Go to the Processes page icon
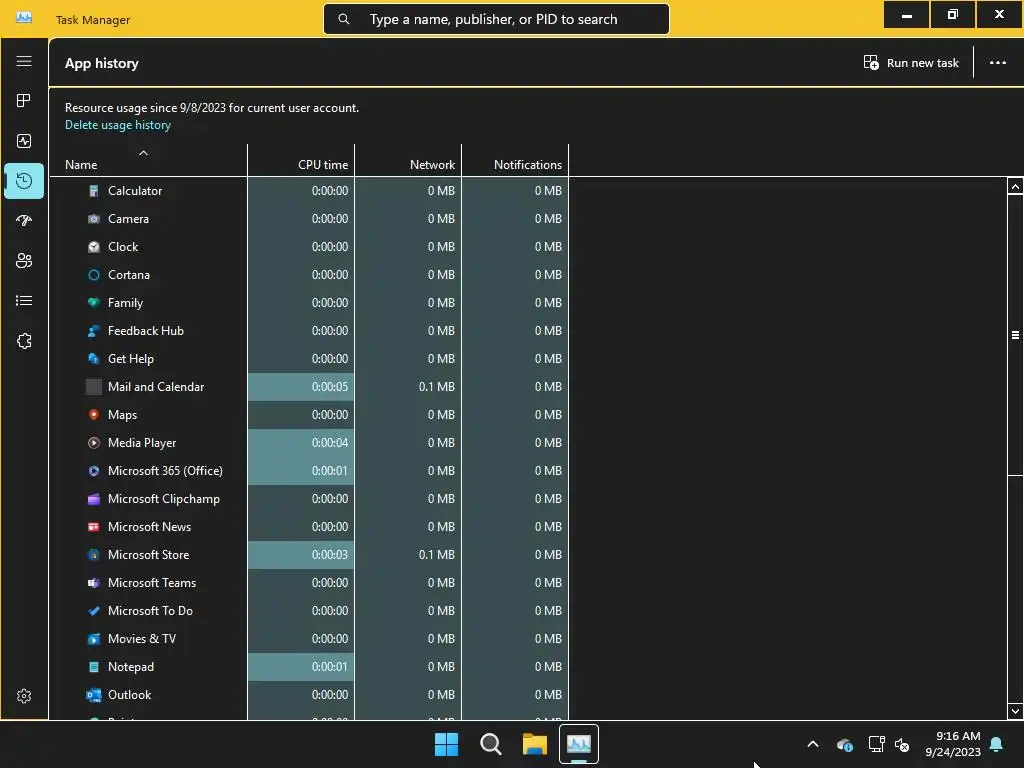The height and width of the screenshot is (768, 1024). [24, 101]
